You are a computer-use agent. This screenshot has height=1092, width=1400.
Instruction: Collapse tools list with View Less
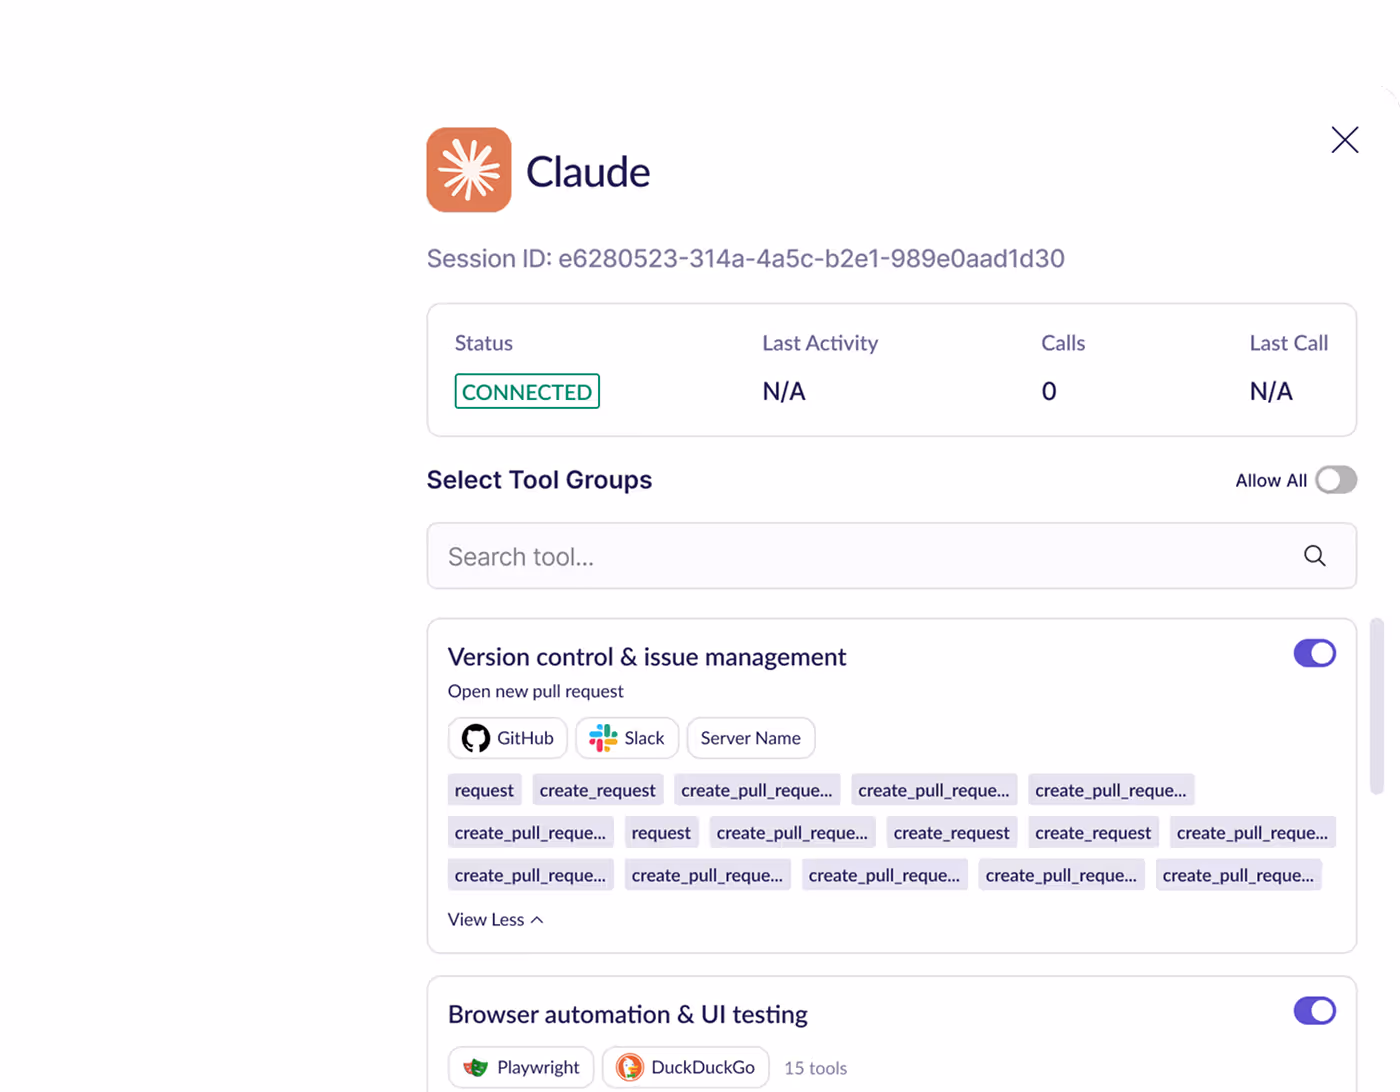pos(496,919)
